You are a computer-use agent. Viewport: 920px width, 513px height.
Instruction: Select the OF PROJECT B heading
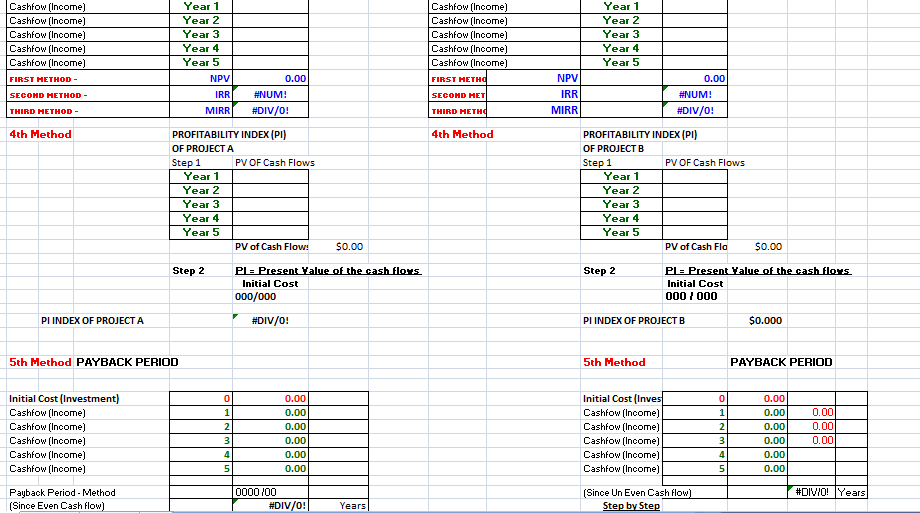tap(613, 148)
